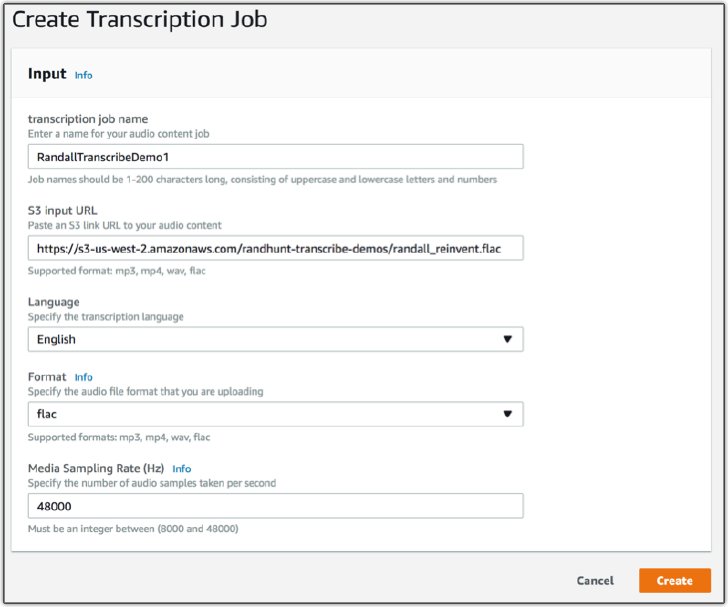
Task: Expand the Format dropdown showing flac
Action: [x=275, y=414]
